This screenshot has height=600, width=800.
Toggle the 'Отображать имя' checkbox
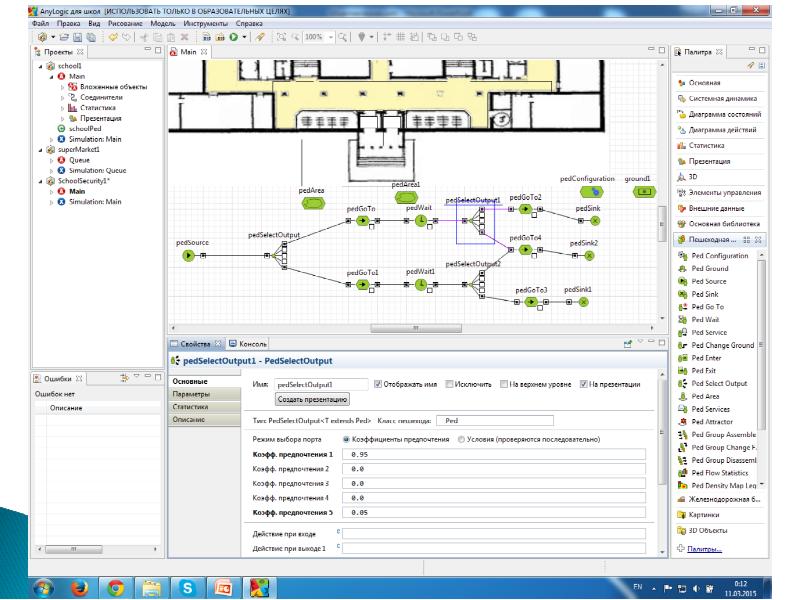(378, 383)
